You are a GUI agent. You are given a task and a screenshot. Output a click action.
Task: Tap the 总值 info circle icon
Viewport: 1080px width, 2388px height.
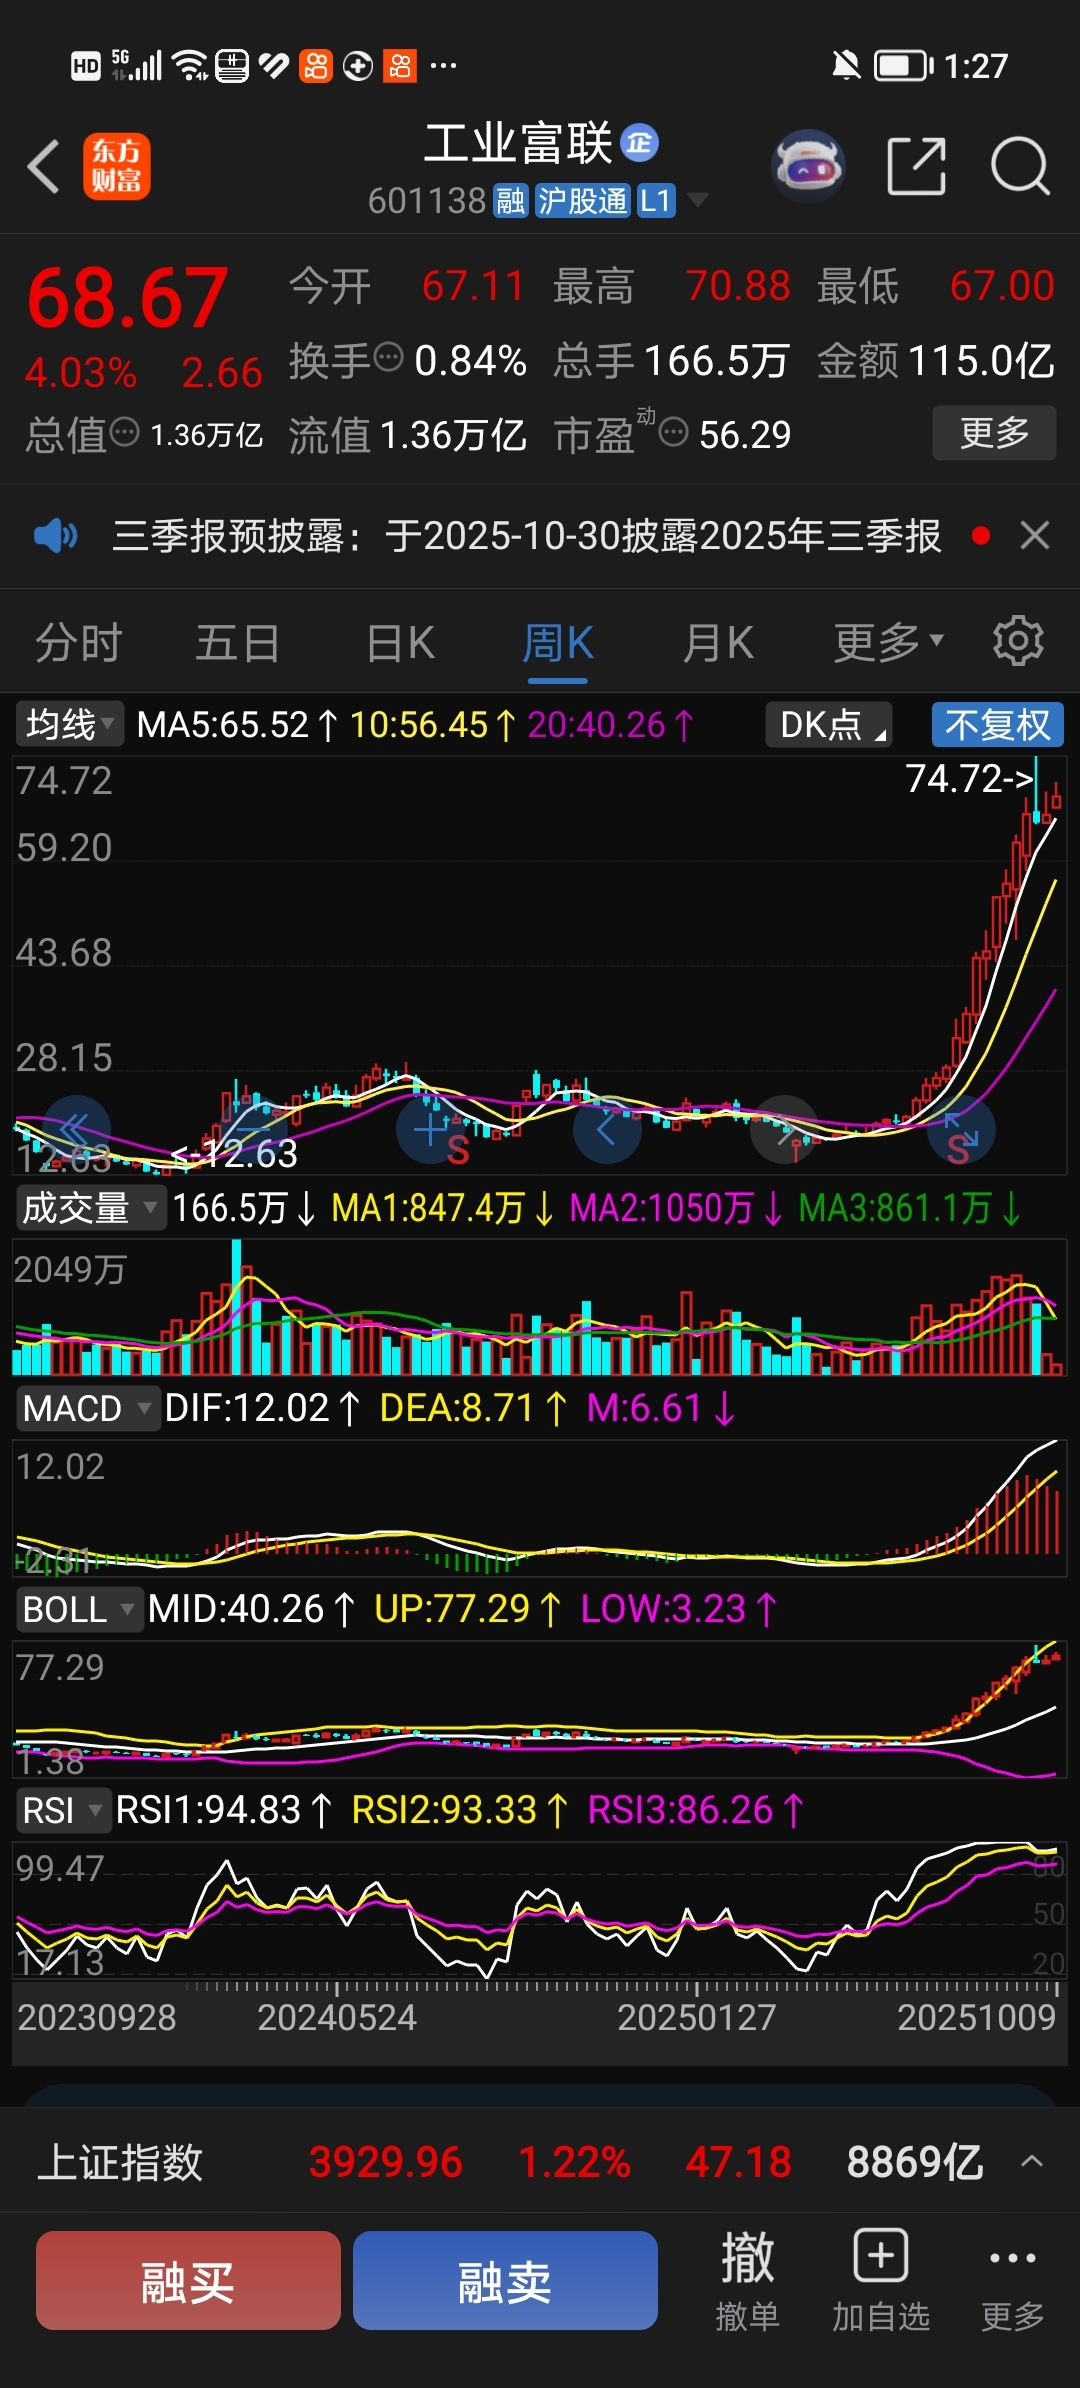[x=125, y=433]
